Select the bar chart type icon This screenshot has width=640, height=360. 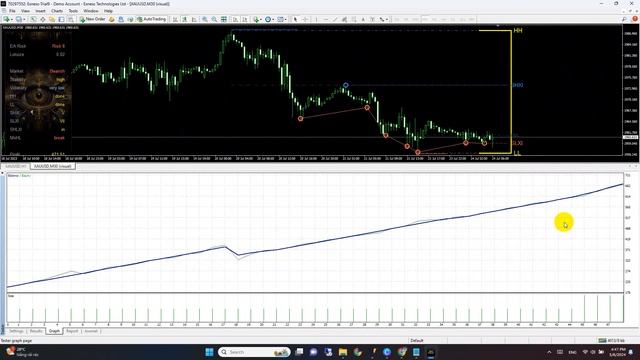[x=175, y=19]
